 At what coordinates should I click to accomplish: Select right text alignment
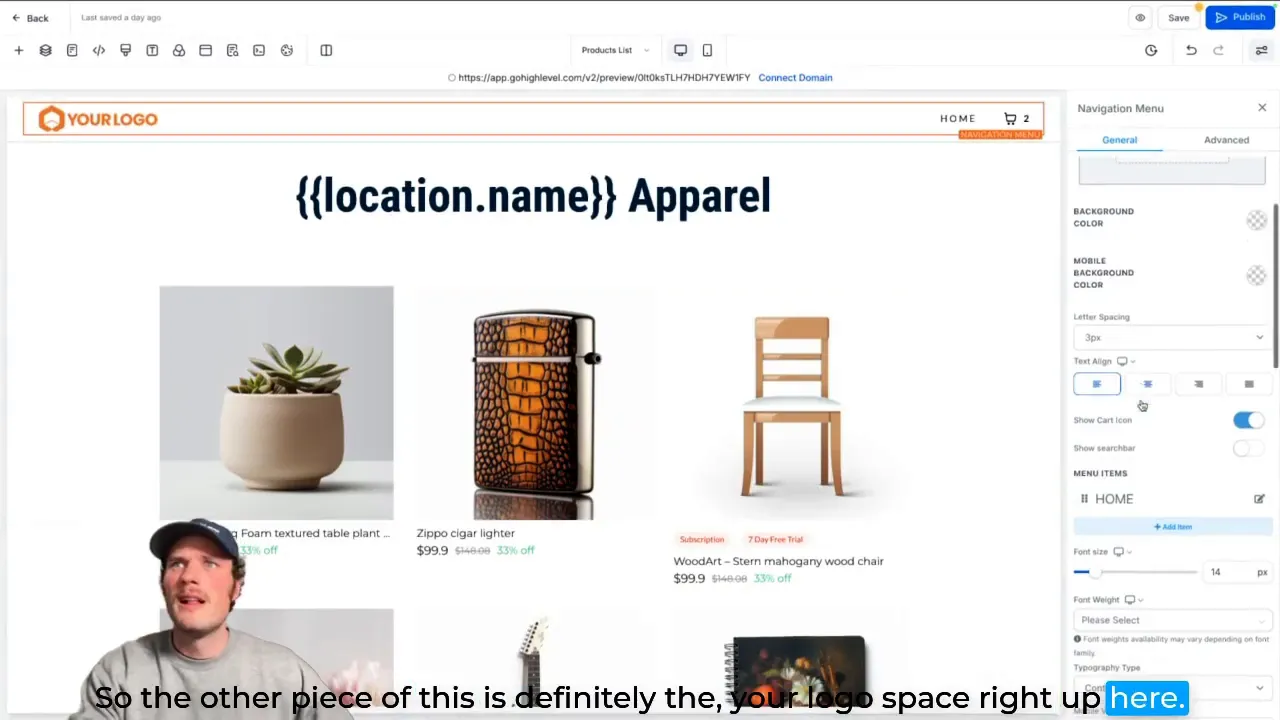tap(1198, 384)
